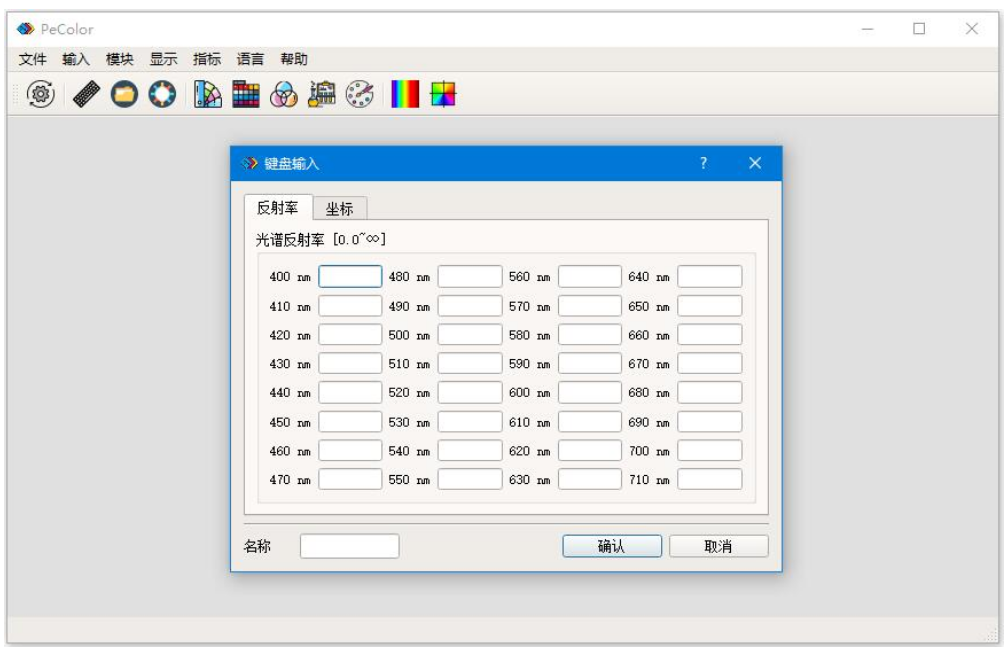
Task: Click the folder open toolbar icon
Action: tap(124, 94)
